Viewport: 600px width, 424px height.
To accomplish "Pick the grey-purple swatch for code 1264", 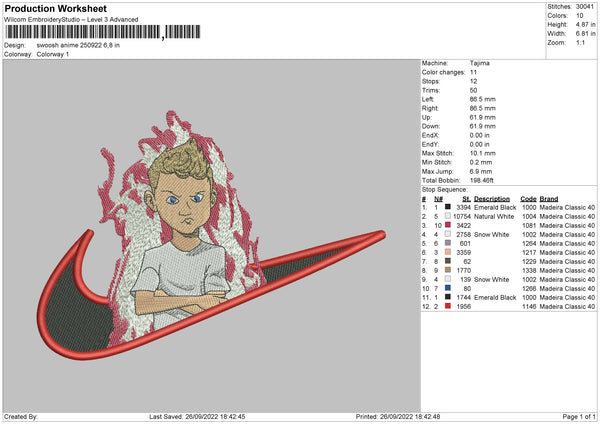I will click(448, 243).
